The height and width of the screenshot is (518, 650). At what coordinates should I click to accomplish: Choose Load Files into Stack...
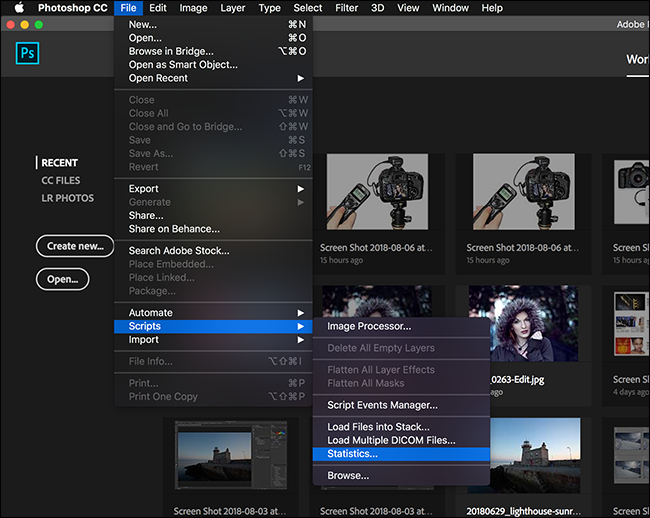tap(378, 427)
